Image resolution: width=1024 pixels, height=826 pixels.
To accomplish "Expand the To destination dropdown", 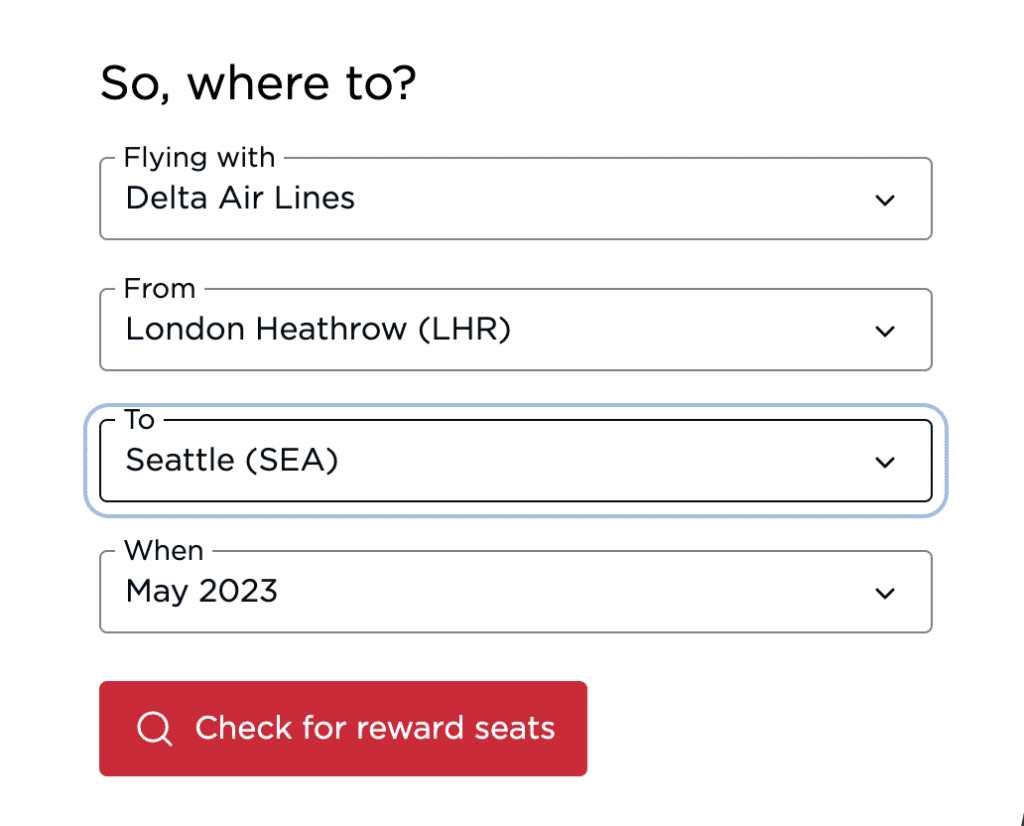I will 516,461.
